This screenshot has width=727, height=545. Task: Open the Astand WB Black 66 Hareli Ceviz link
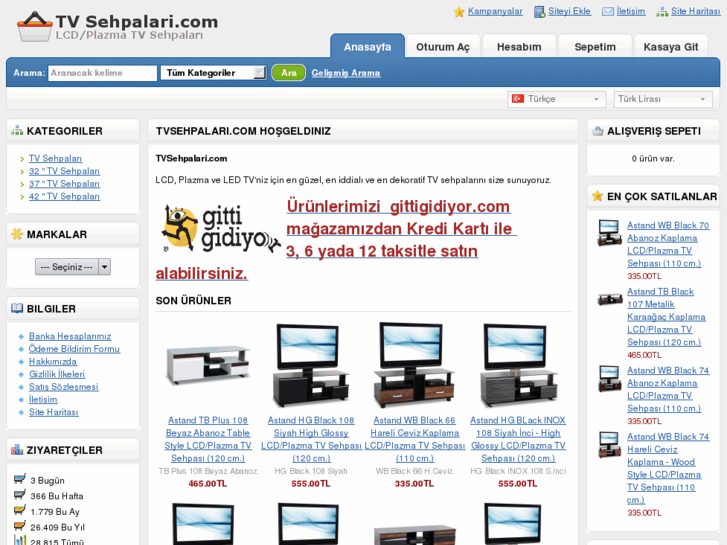point(415,439)
